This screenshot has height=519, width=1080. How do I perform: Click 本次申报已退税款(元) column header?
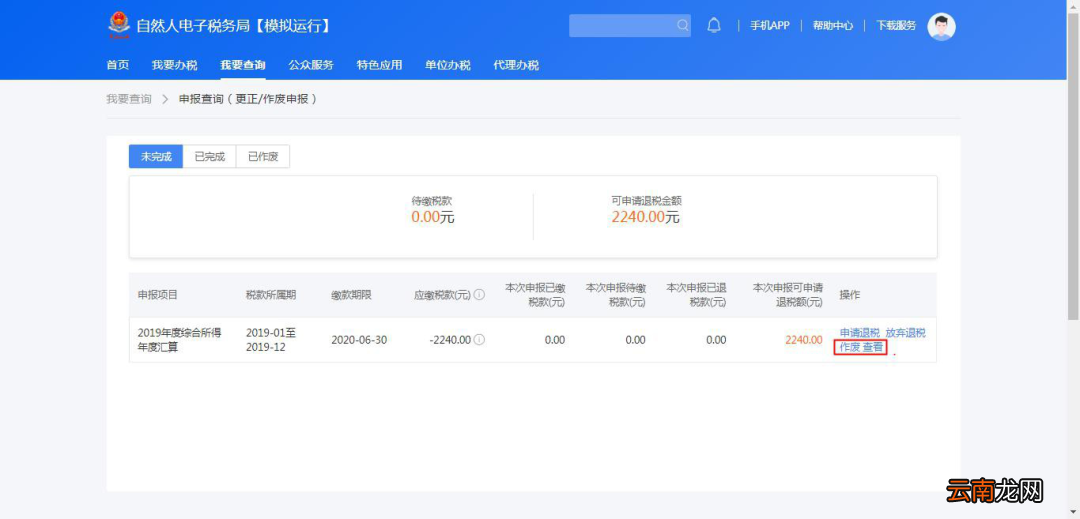coord(696,295)
